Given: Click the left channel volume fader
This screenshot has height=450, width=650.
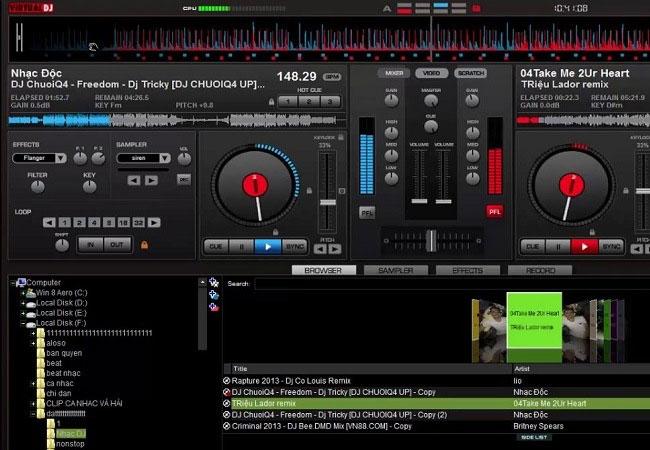Looking at the screenshot, I should pyautogui.click(x=419, y=201).
